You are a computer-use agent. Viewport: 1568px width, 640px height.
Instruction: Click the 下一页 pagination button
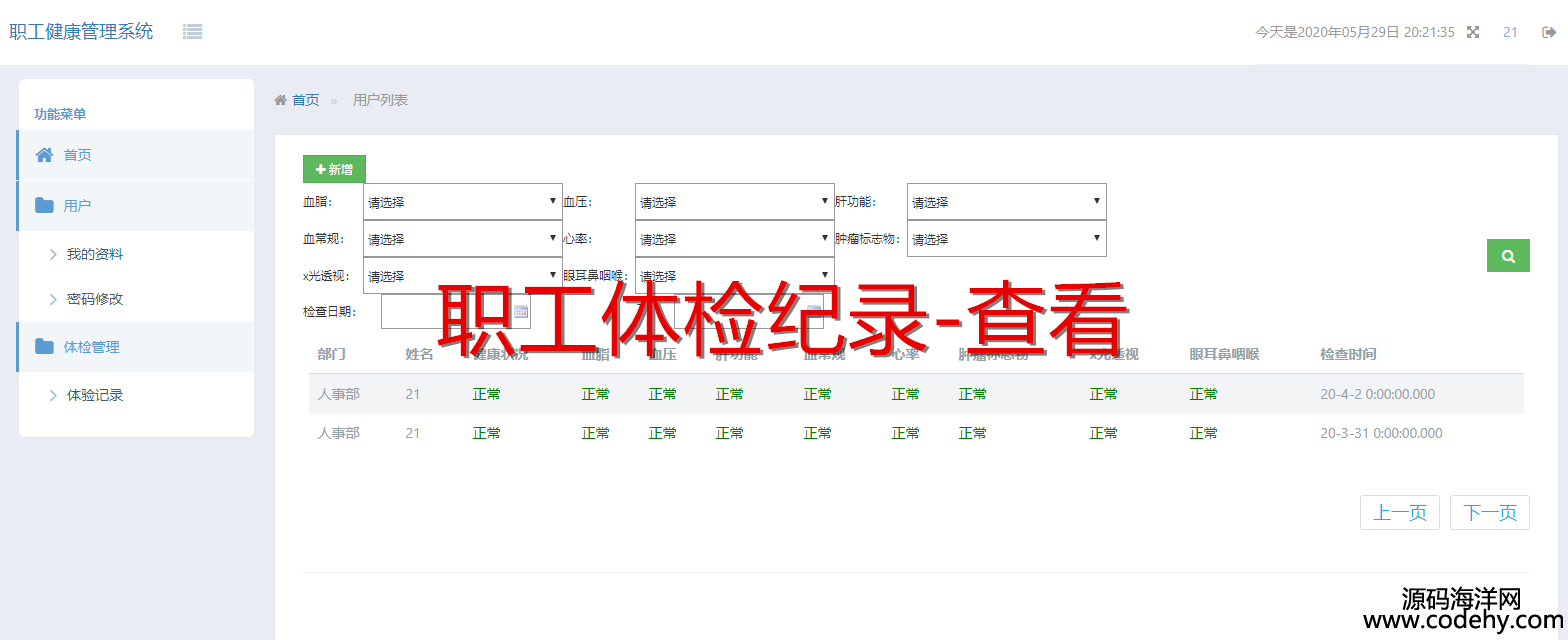(x=1489, y=513)
